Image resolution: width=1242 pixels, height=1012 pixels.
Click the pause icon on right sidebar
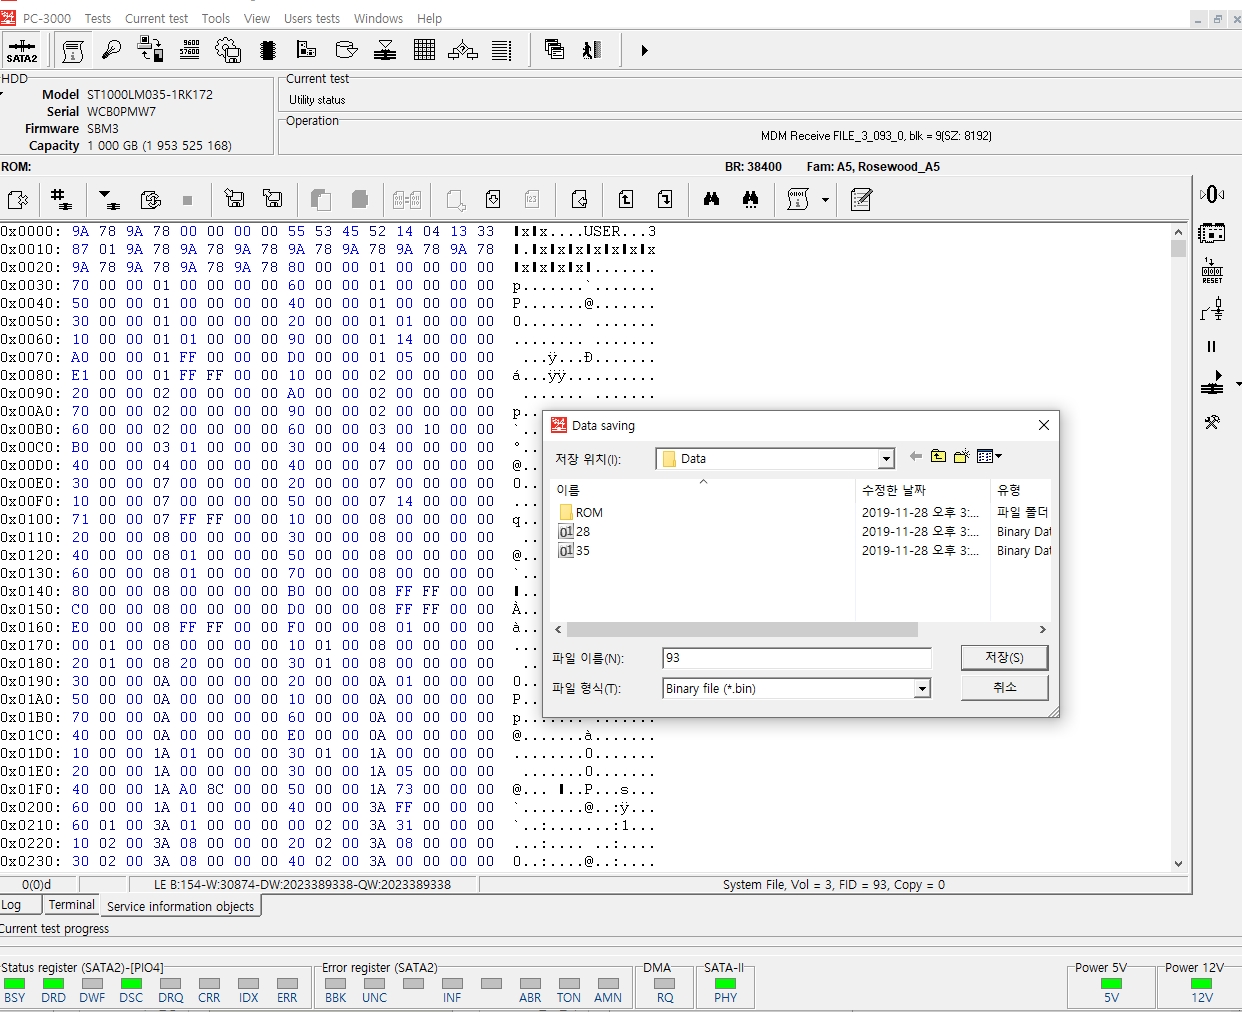1211,346
